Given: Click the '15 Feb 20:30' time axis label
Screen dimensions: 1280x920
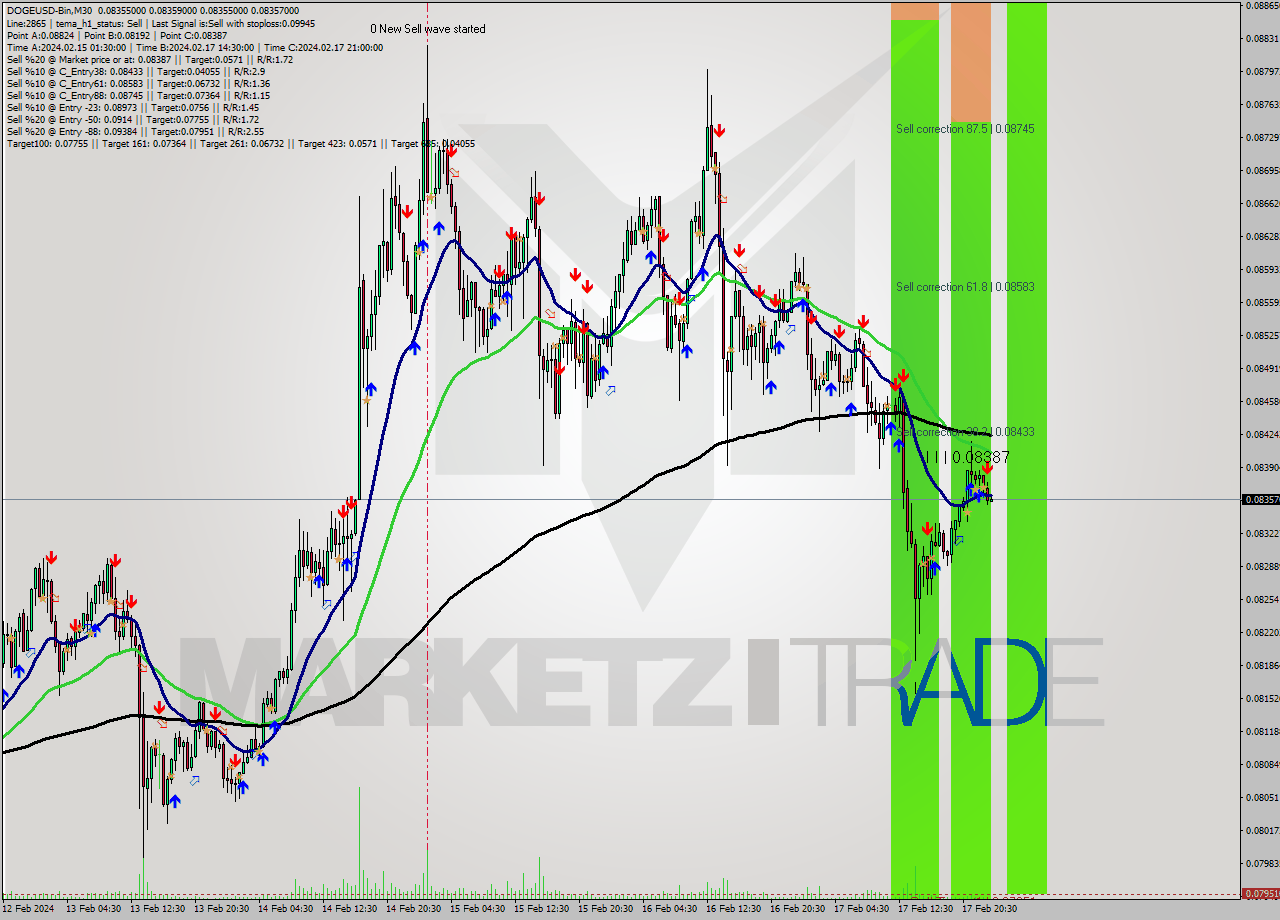Looking at the screenshot, I should click(x=607, y=909).
